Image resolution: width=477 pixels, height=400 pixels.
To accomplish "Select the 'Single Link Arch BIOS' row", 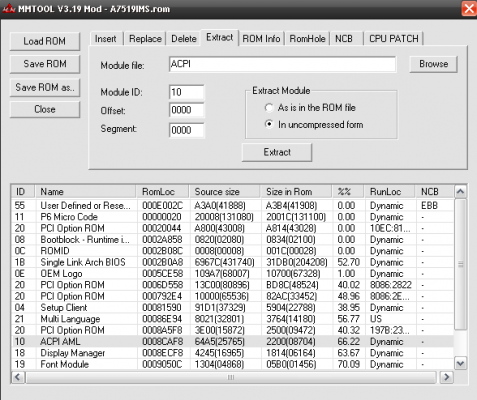I will click(233, 262).
